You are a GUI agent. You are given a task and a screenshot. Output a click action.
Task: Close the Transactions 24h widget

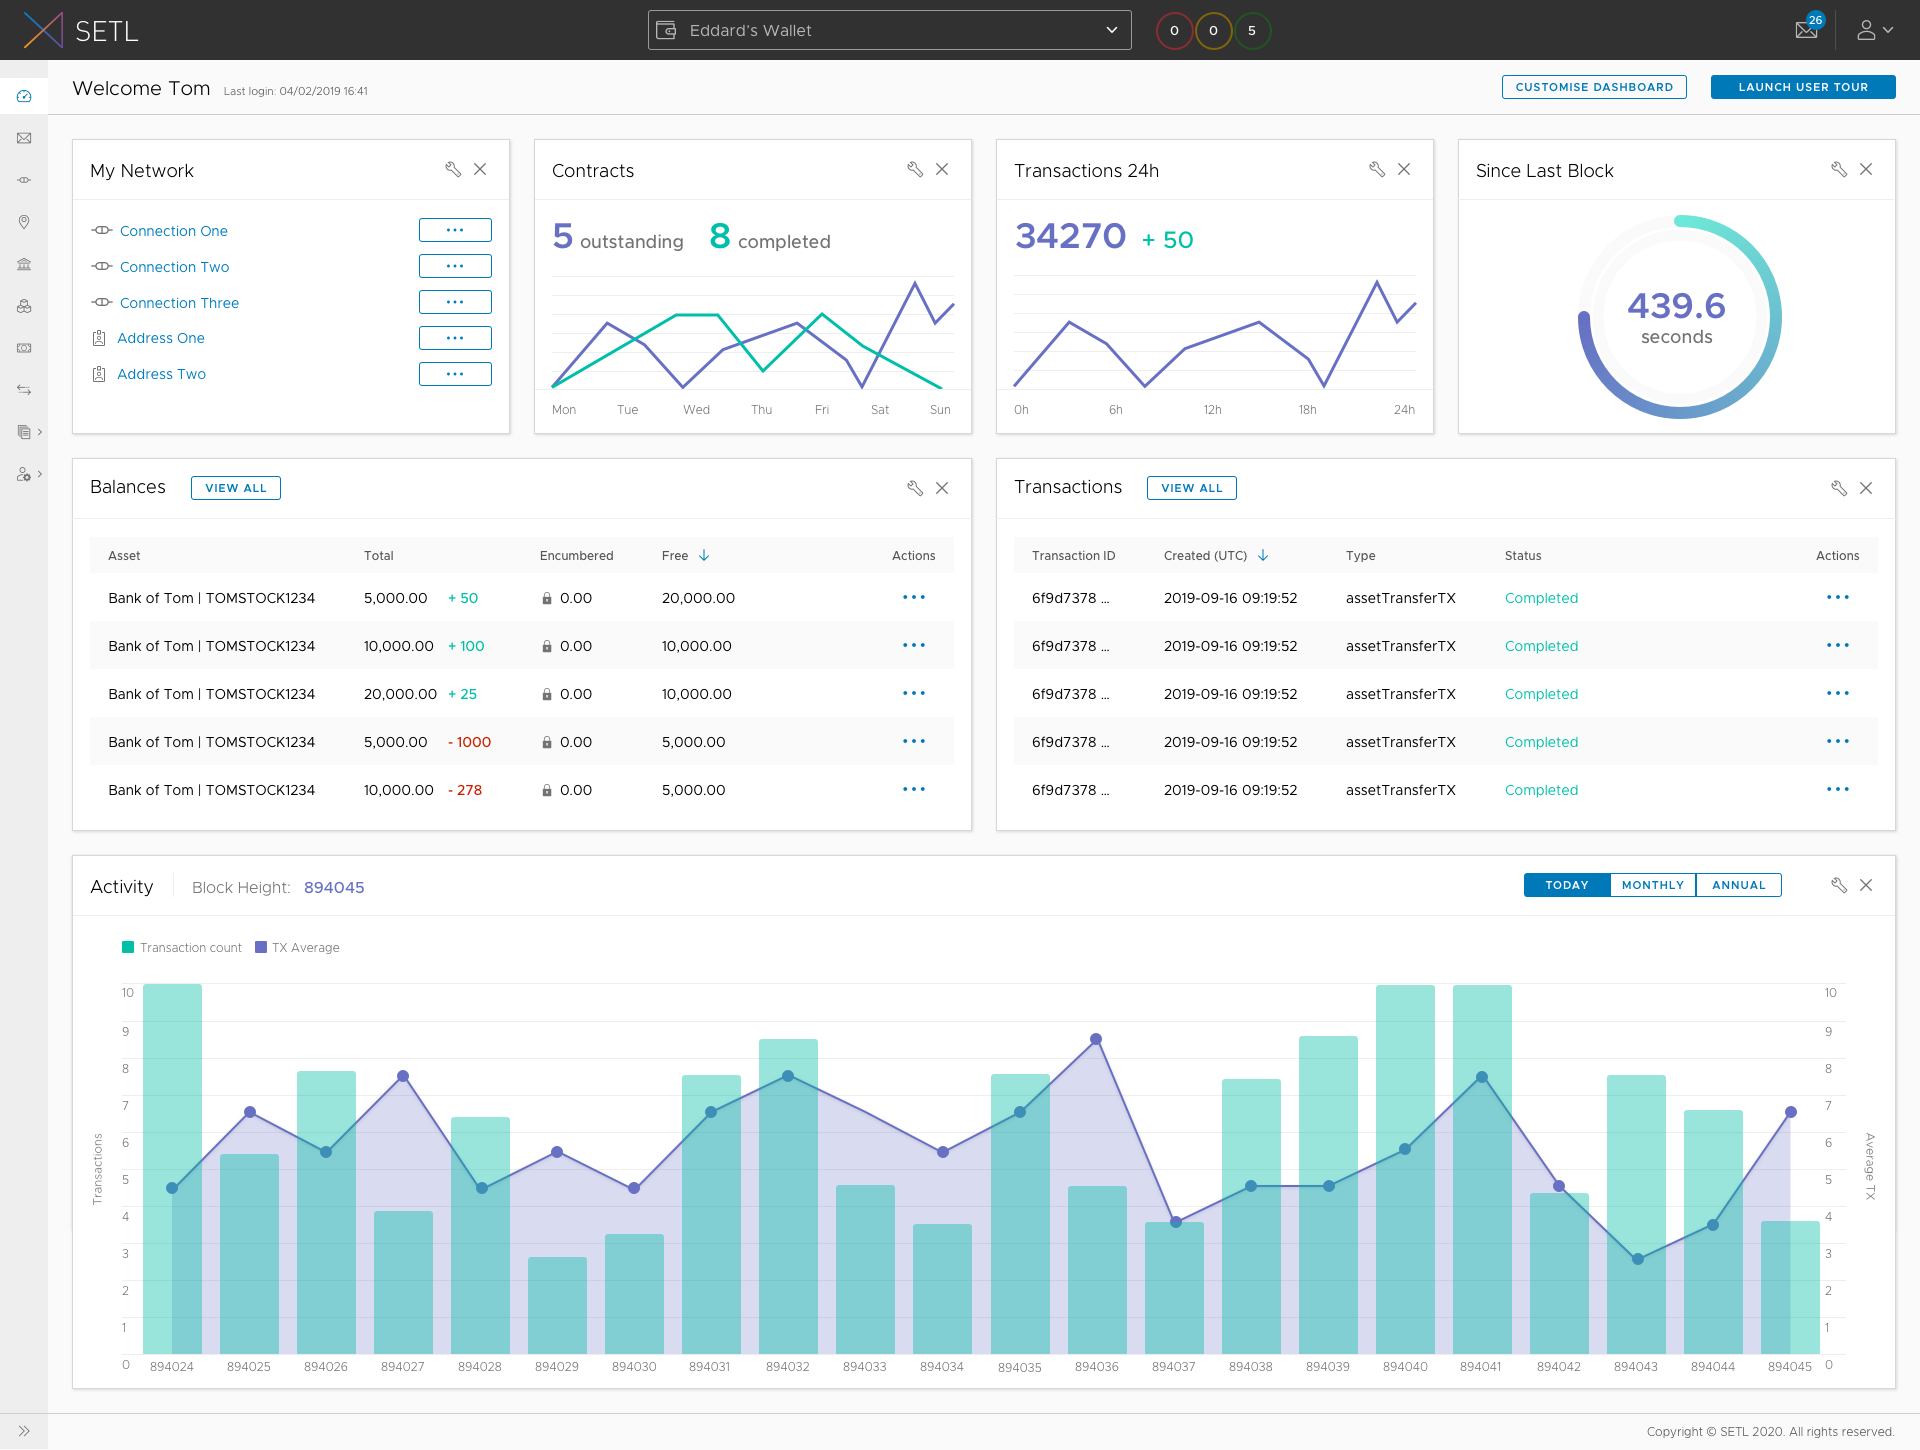(1404, 169)
